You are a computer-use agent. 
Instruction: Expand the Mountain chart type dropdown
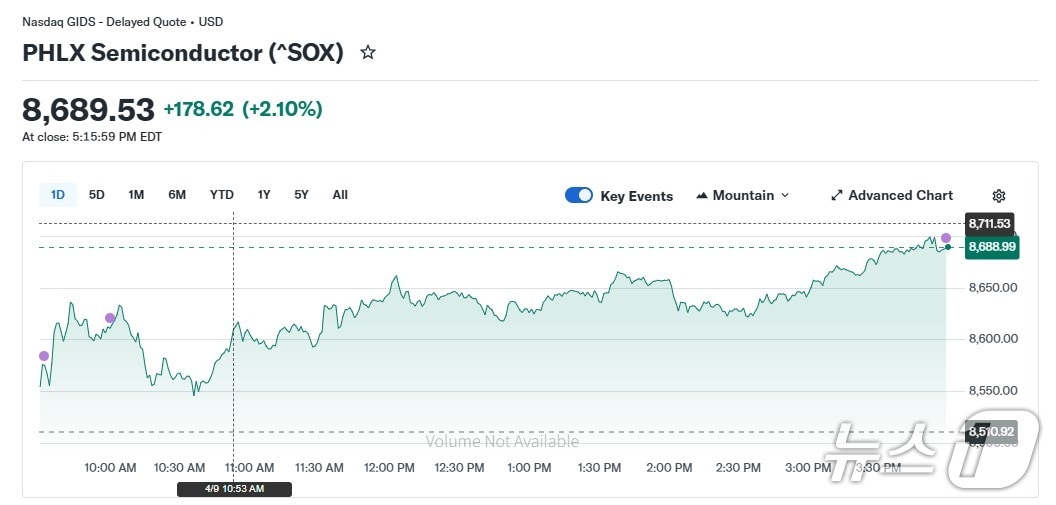[742, 196]
